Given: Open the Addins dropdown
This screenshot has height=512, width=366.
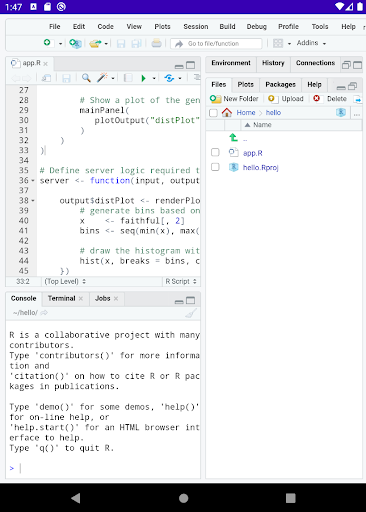Looking at the screenshot, I should (311, 43).
